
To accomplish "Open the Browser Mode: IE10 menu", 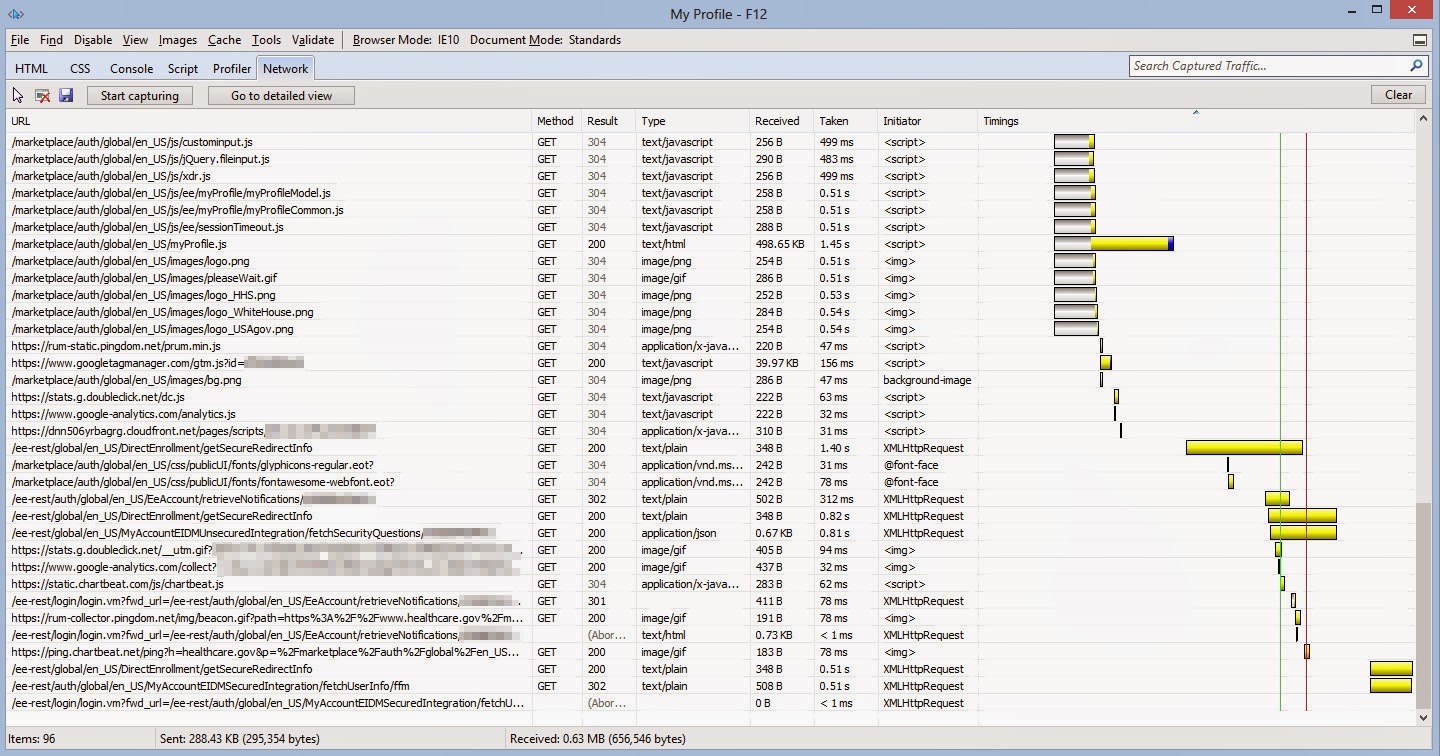I will coord(406,40).
